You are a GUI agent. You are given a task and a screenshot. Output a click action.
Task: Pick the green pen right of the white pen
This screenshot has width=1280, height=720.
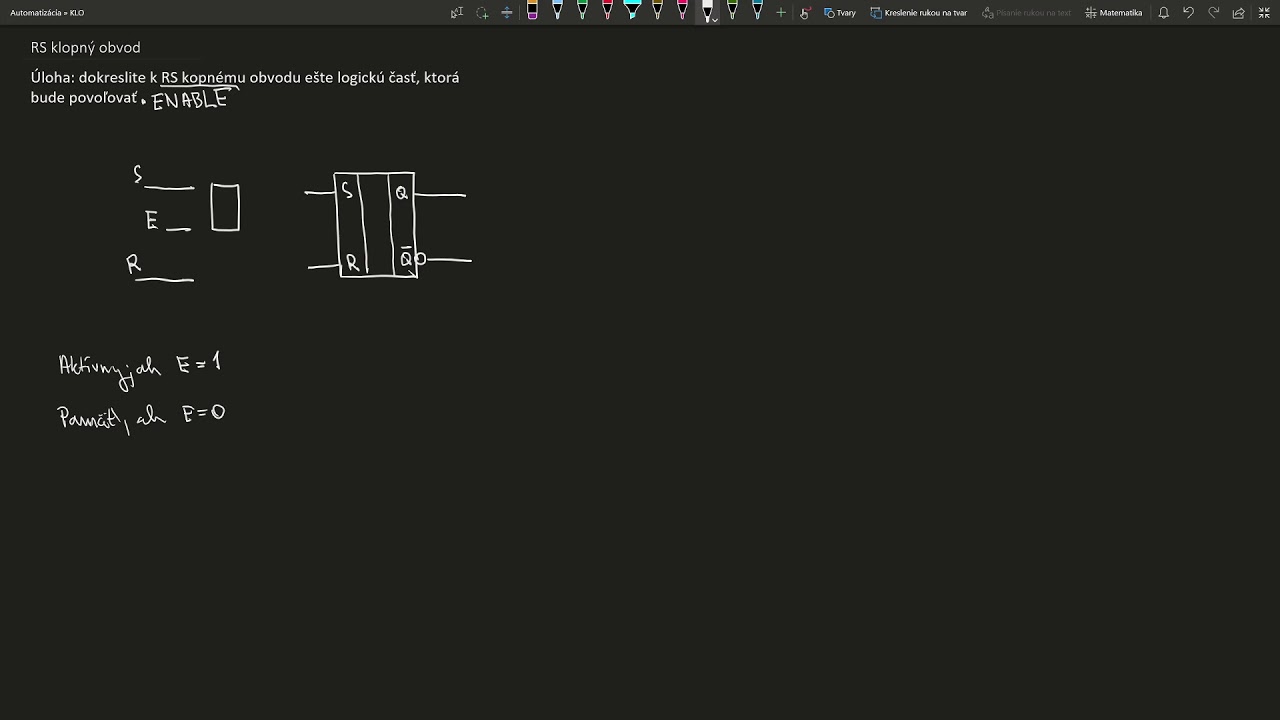(x=732, y=12)
